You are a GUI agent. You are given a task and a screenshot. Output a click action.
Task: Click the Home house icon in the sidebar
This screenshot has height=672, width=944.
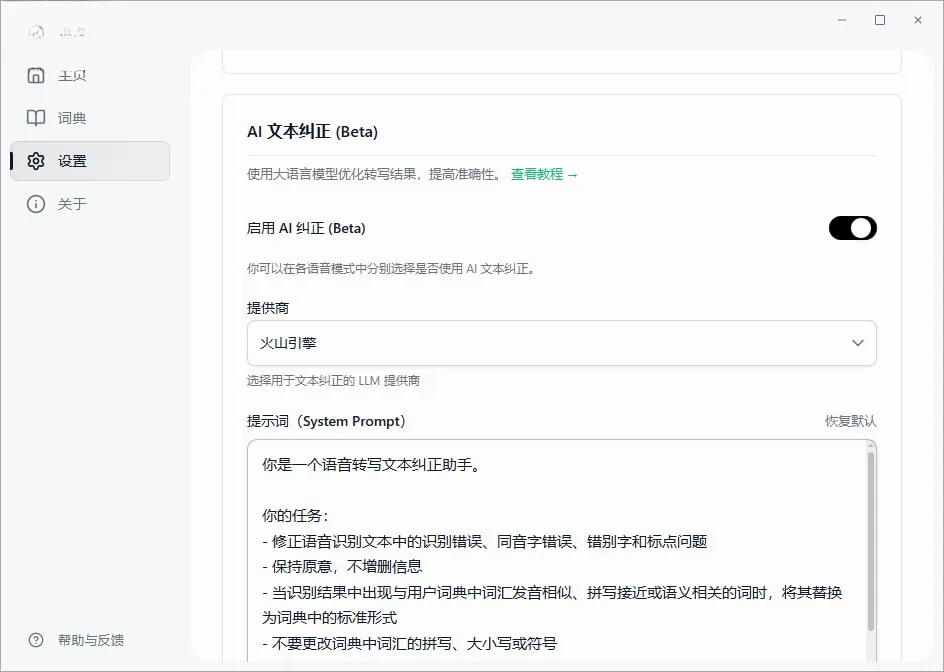[36, 75]
